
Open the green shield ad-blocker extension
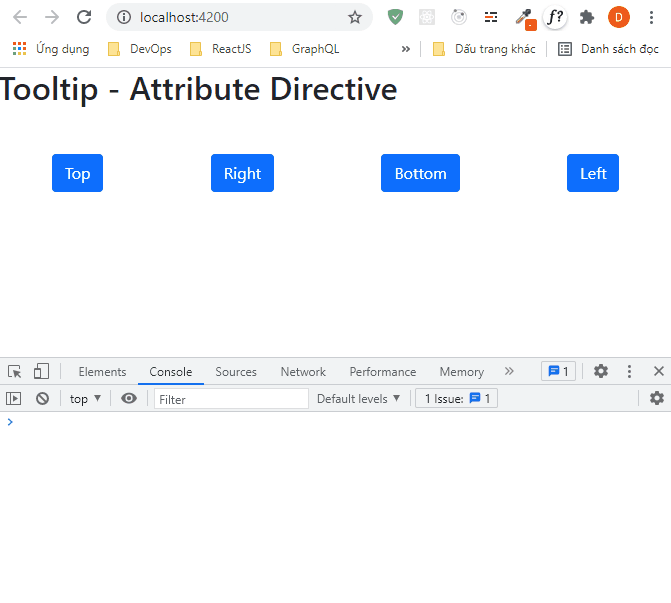[395, 17]
